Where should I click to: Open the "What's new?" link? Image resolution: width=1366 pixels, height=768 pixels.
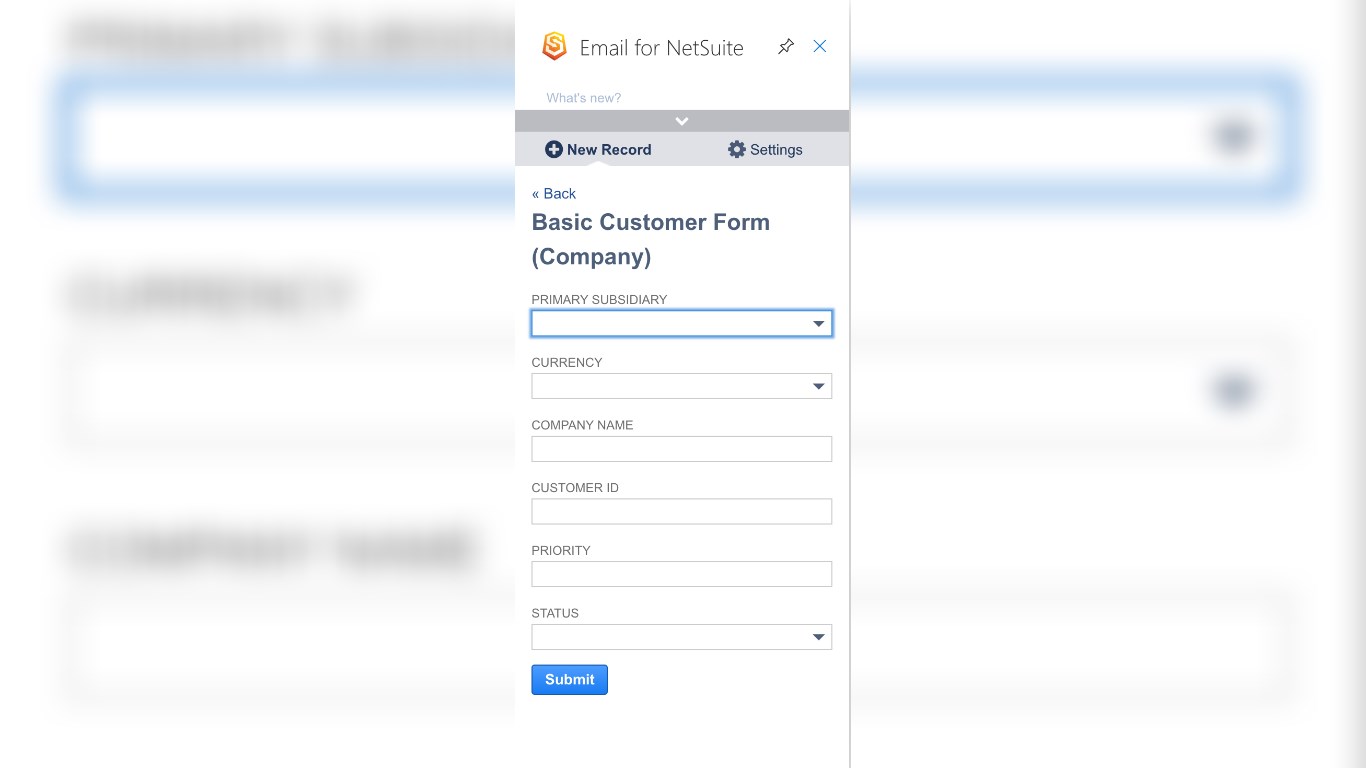tap(584, 98)
